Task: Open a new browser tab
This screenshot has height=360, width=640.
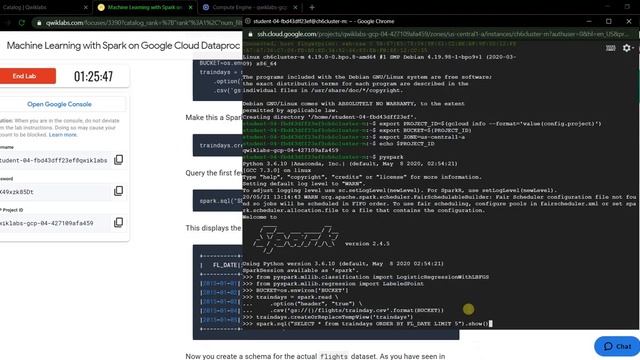Action: pyautogui.click(x=312, y=7)
